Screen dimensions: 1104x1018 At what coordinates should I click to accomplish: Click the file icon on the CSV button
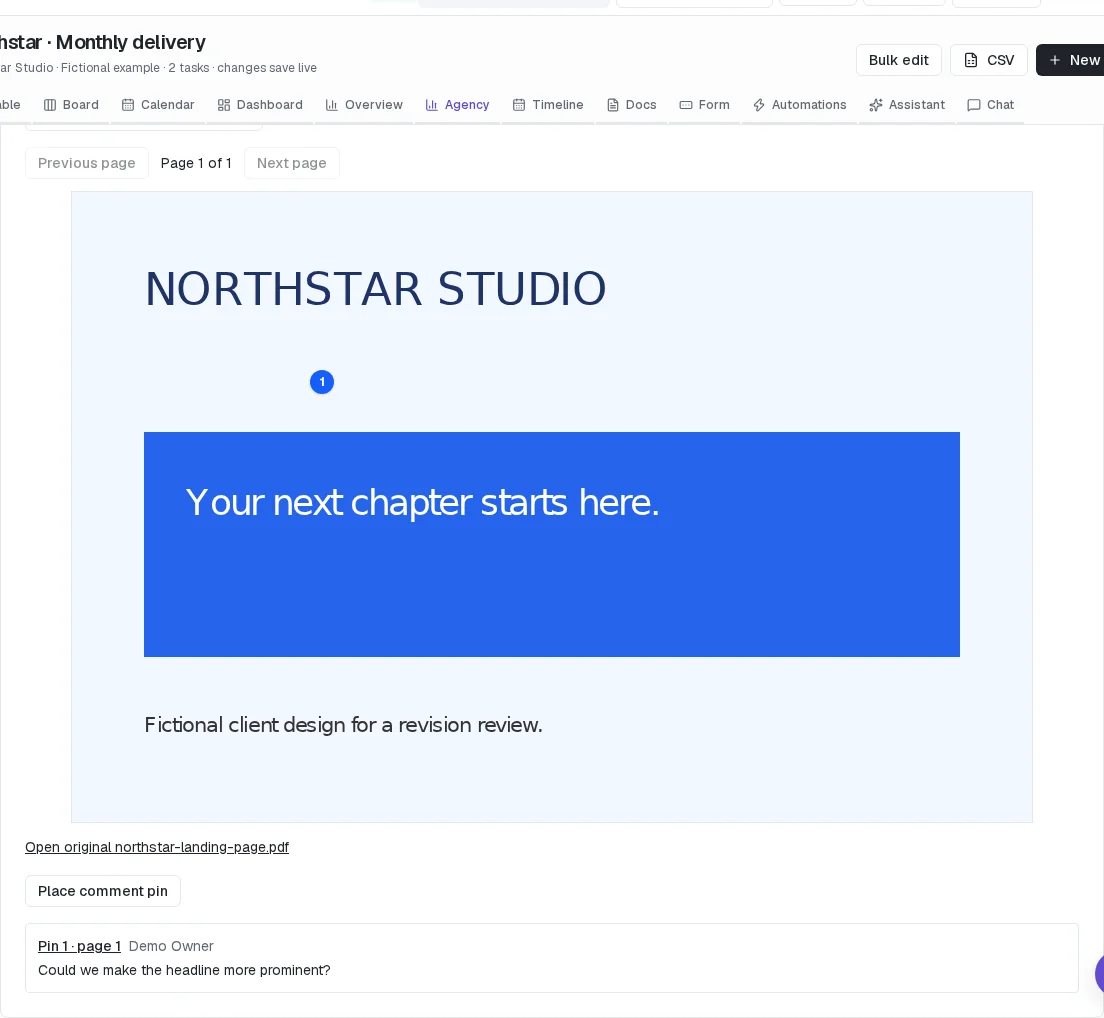pyautogui.click(x=971, y=60)
